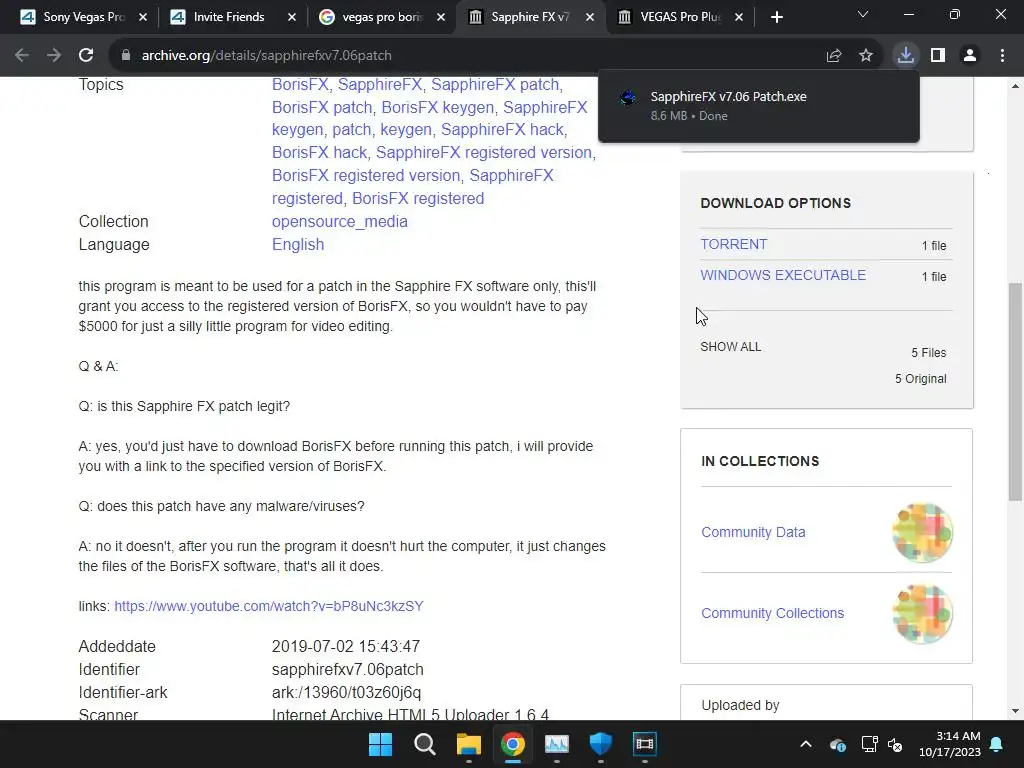Click the SapphireFX Patch.exe file icon
1024x768 pixels.
[x=628, y=98]
